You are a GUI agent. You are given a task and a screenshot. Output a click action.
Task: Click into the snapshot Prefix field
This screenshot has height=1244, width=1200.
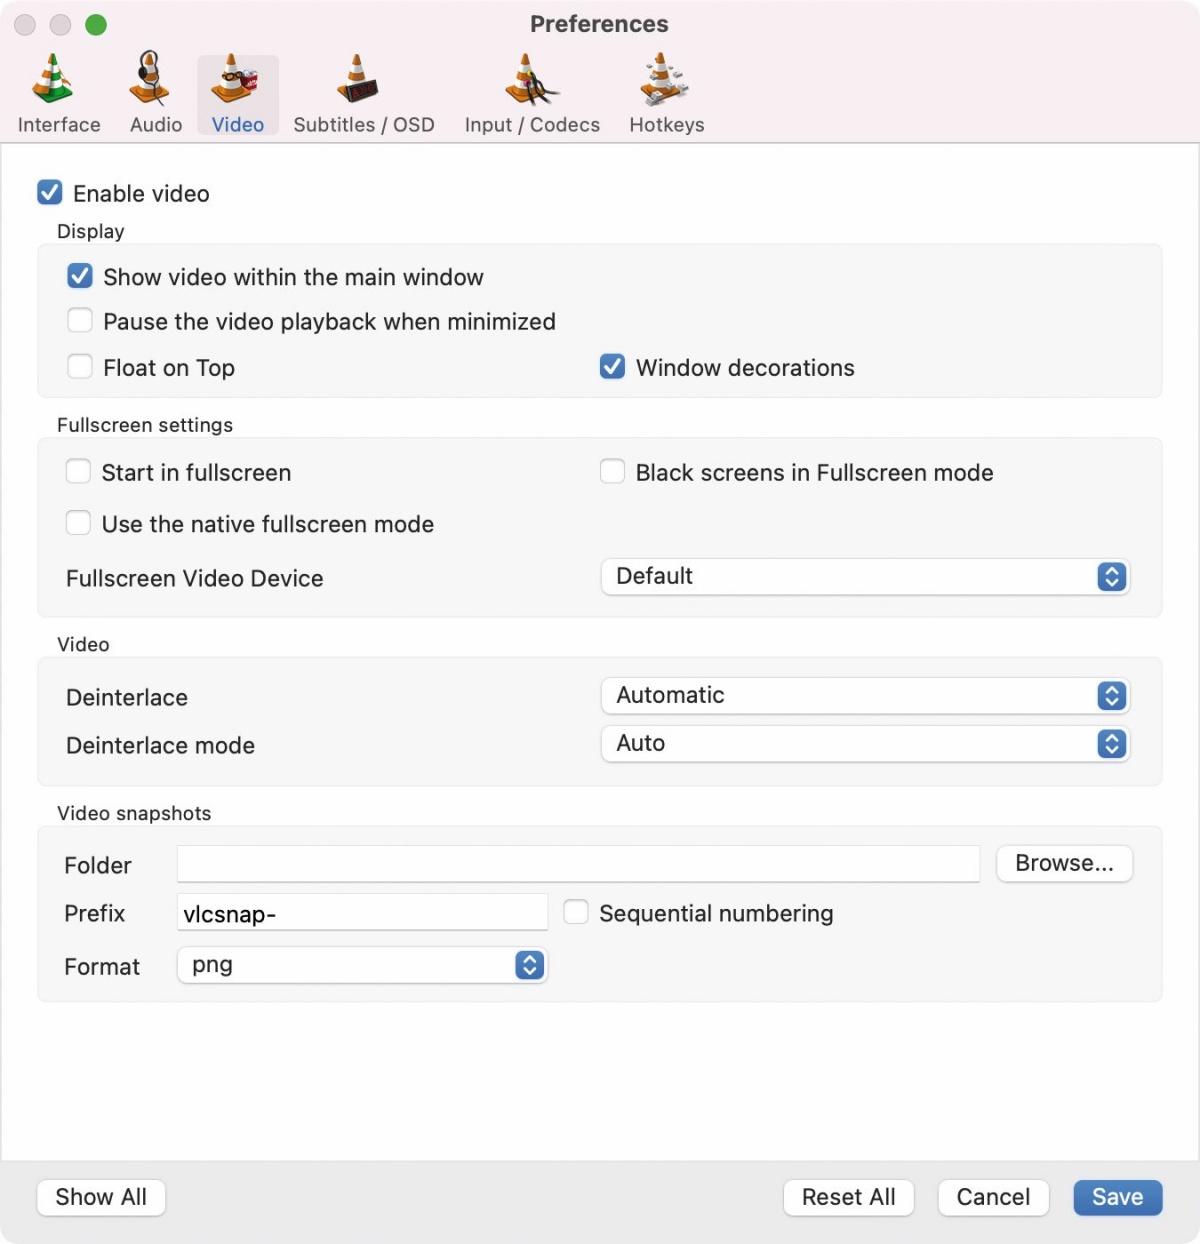(362, 913)
